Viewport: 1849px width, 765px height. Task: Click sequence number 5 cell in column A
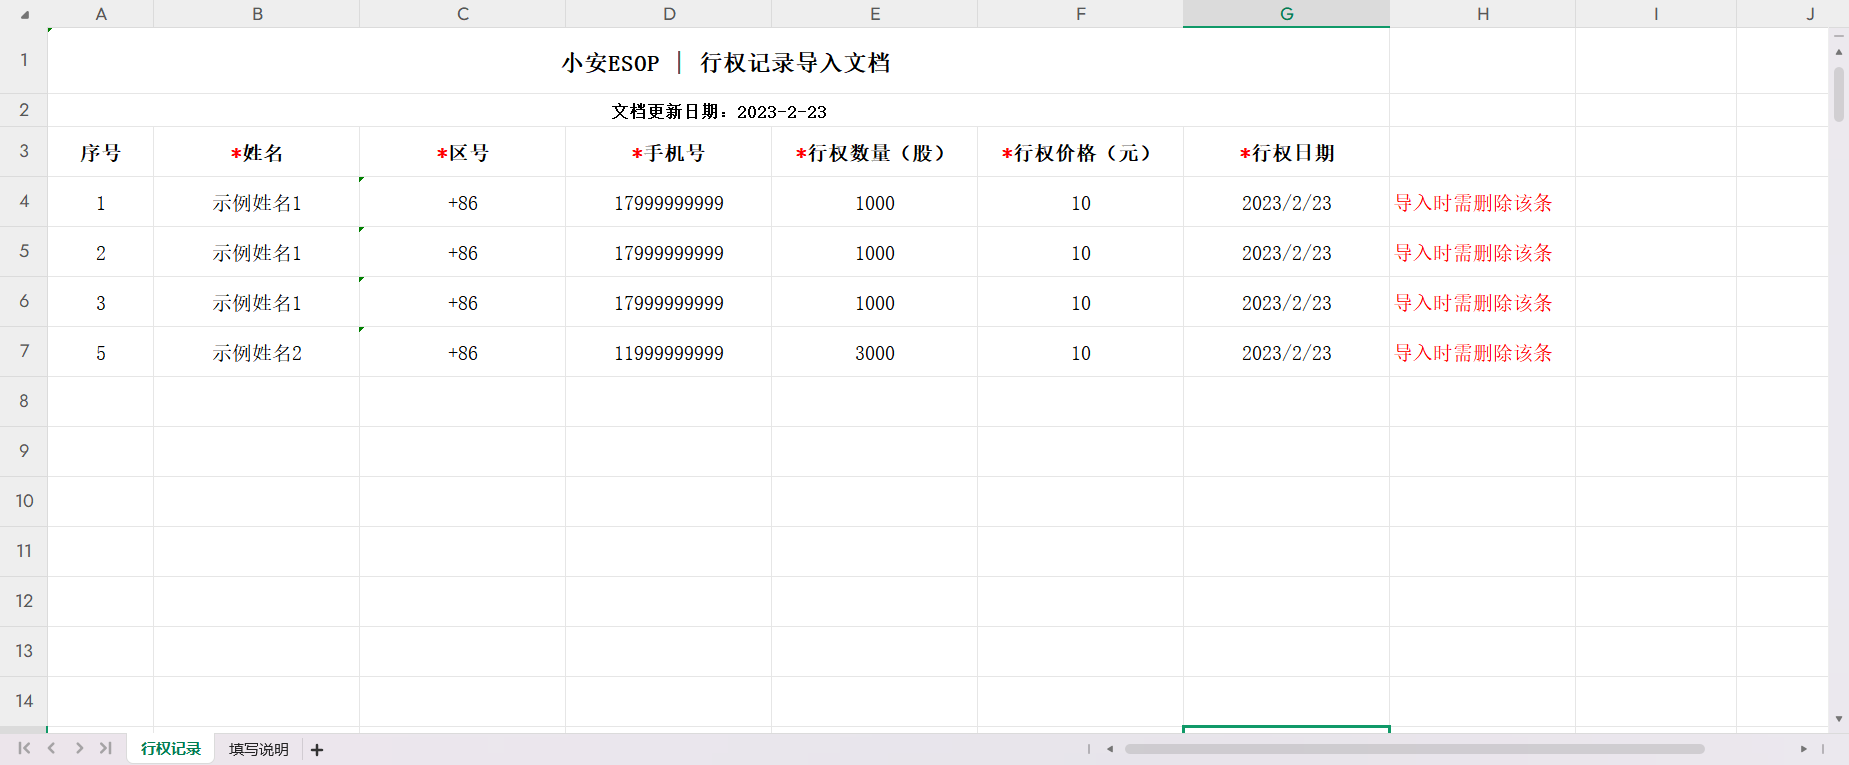(101, 352)
